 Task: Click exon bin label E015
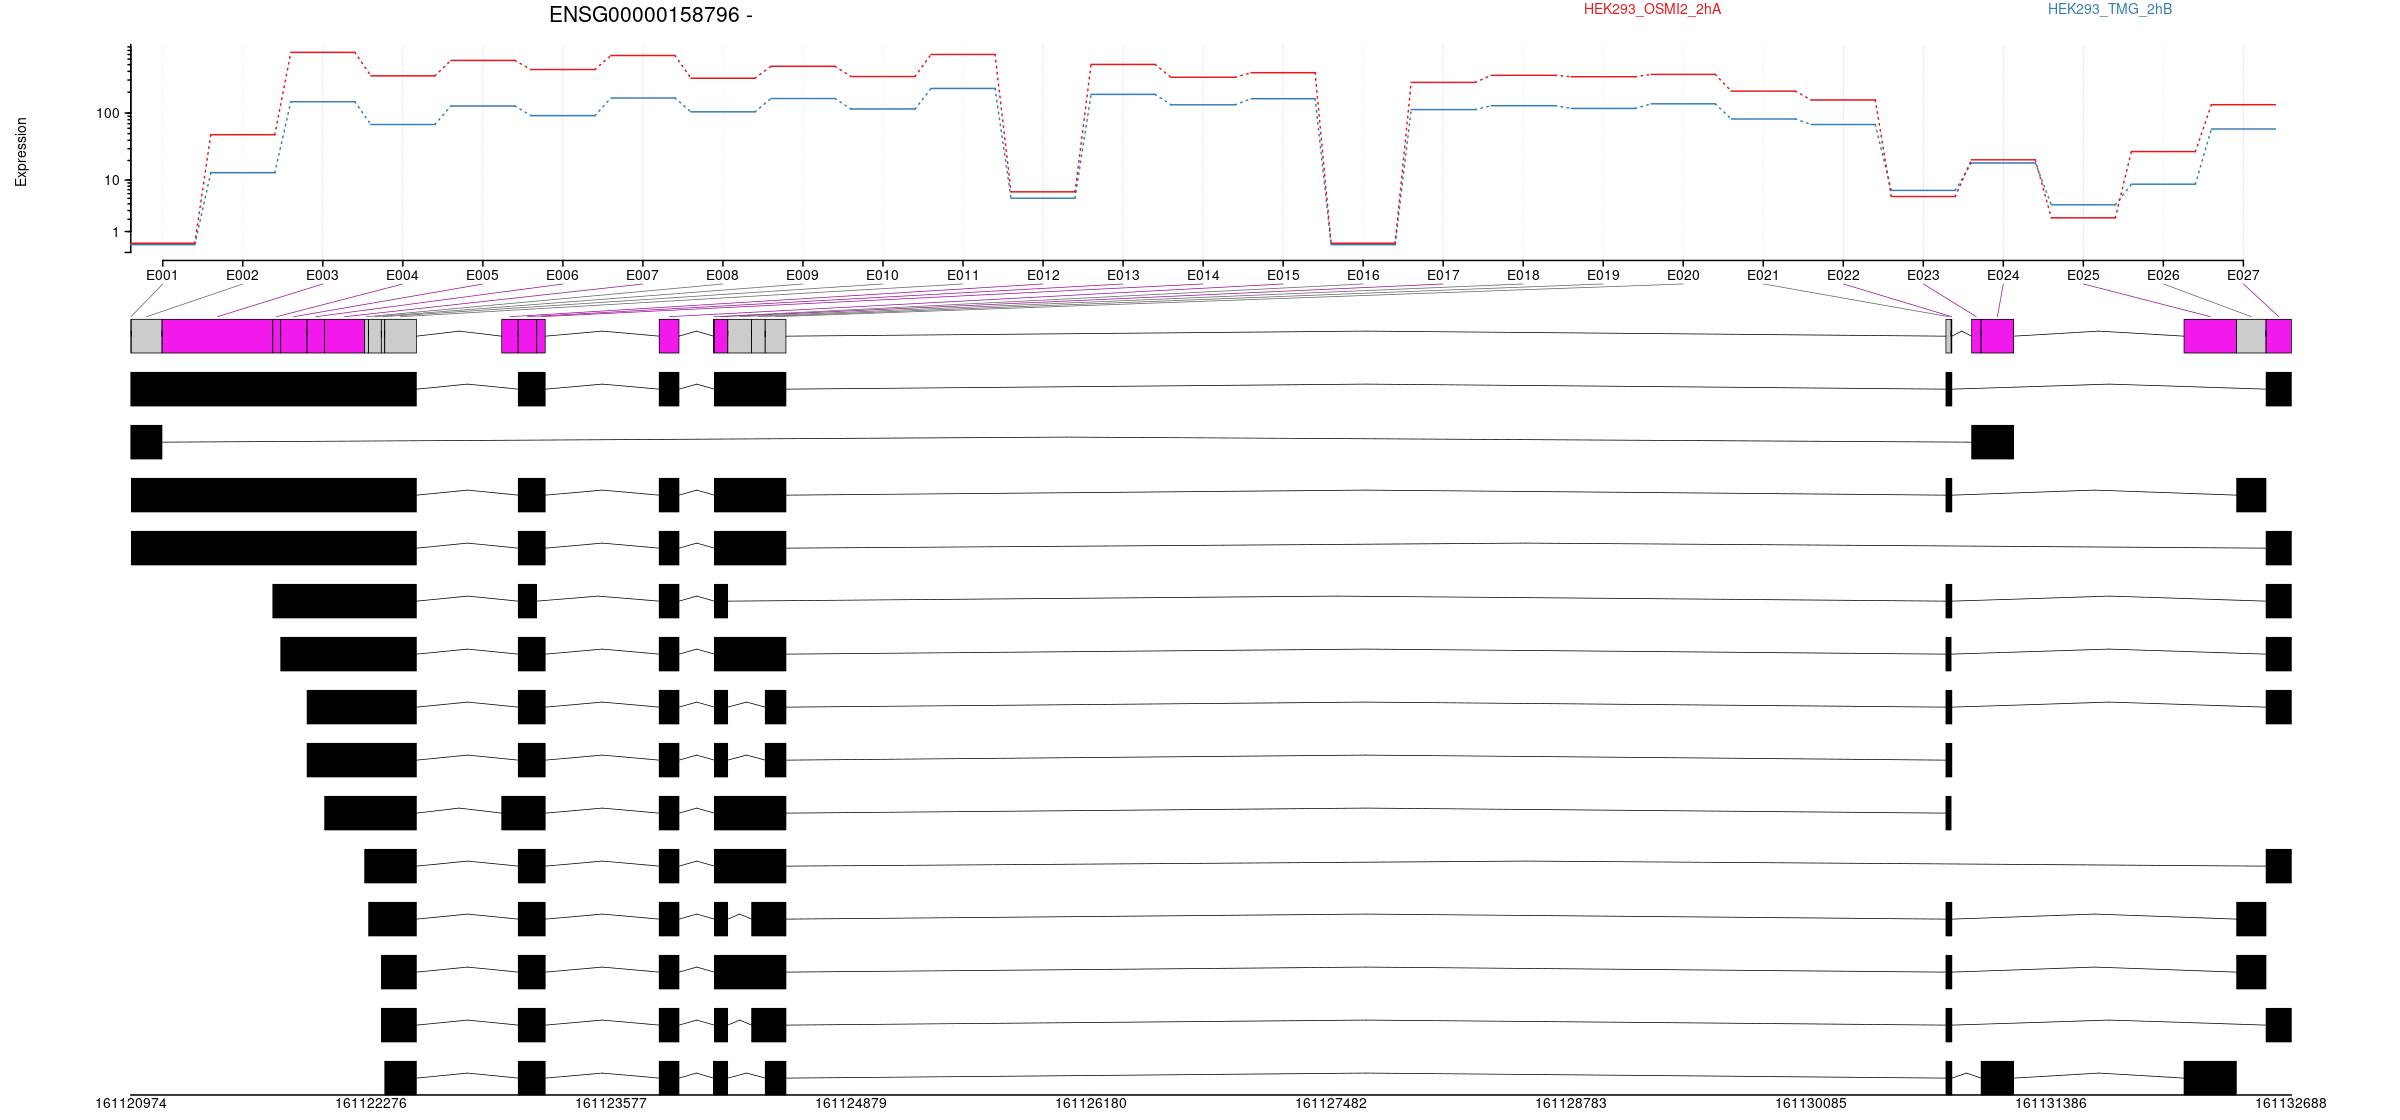[x=1283, y=275]
